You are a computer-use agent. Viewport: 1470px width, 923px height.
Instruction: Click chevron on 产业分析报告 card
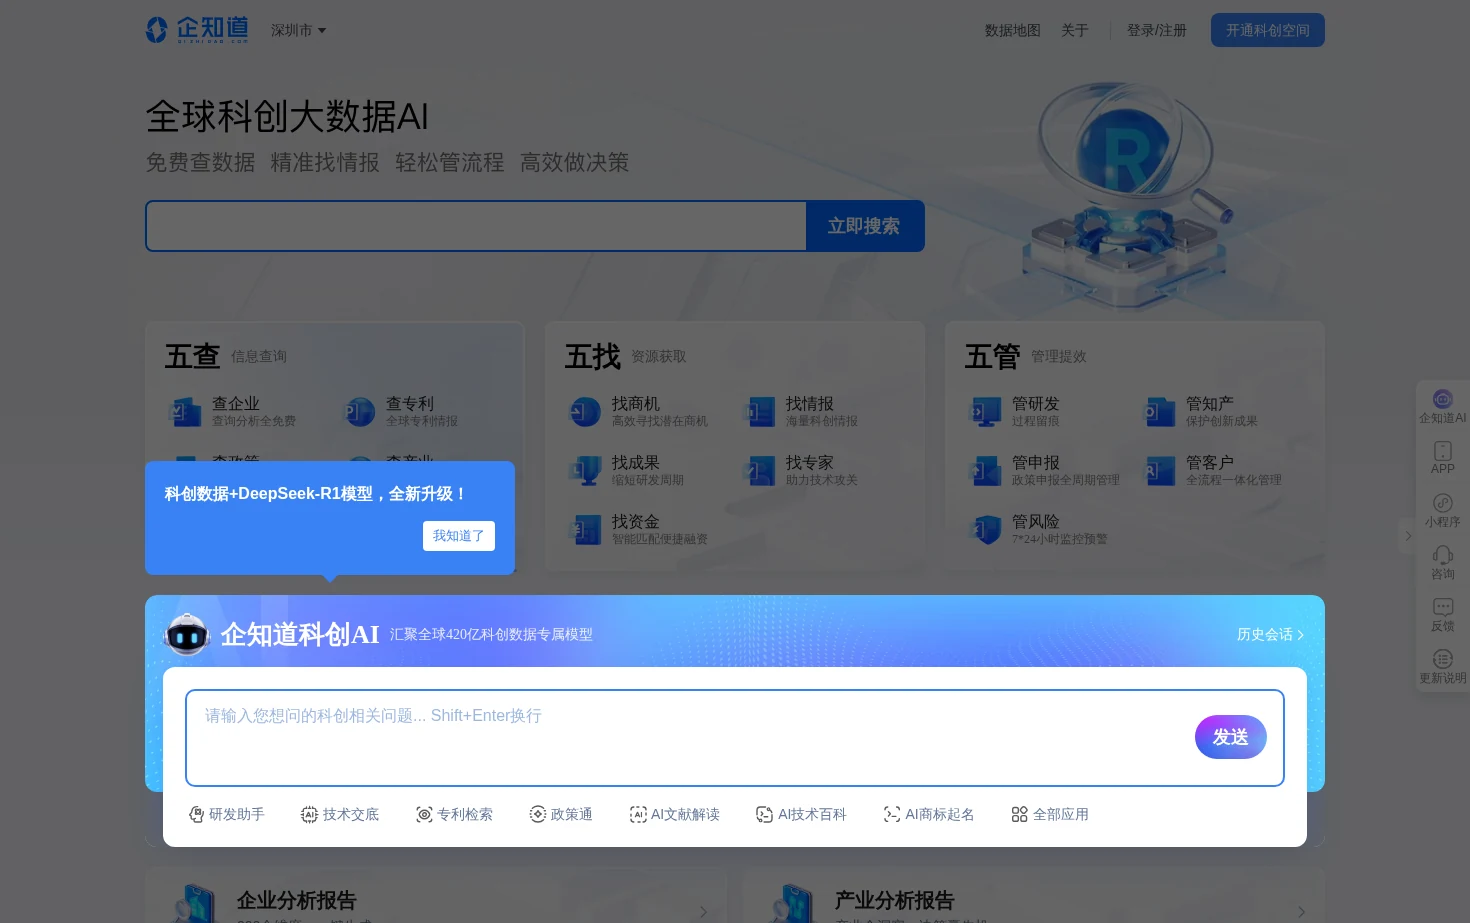click(x=1301, y=911)
